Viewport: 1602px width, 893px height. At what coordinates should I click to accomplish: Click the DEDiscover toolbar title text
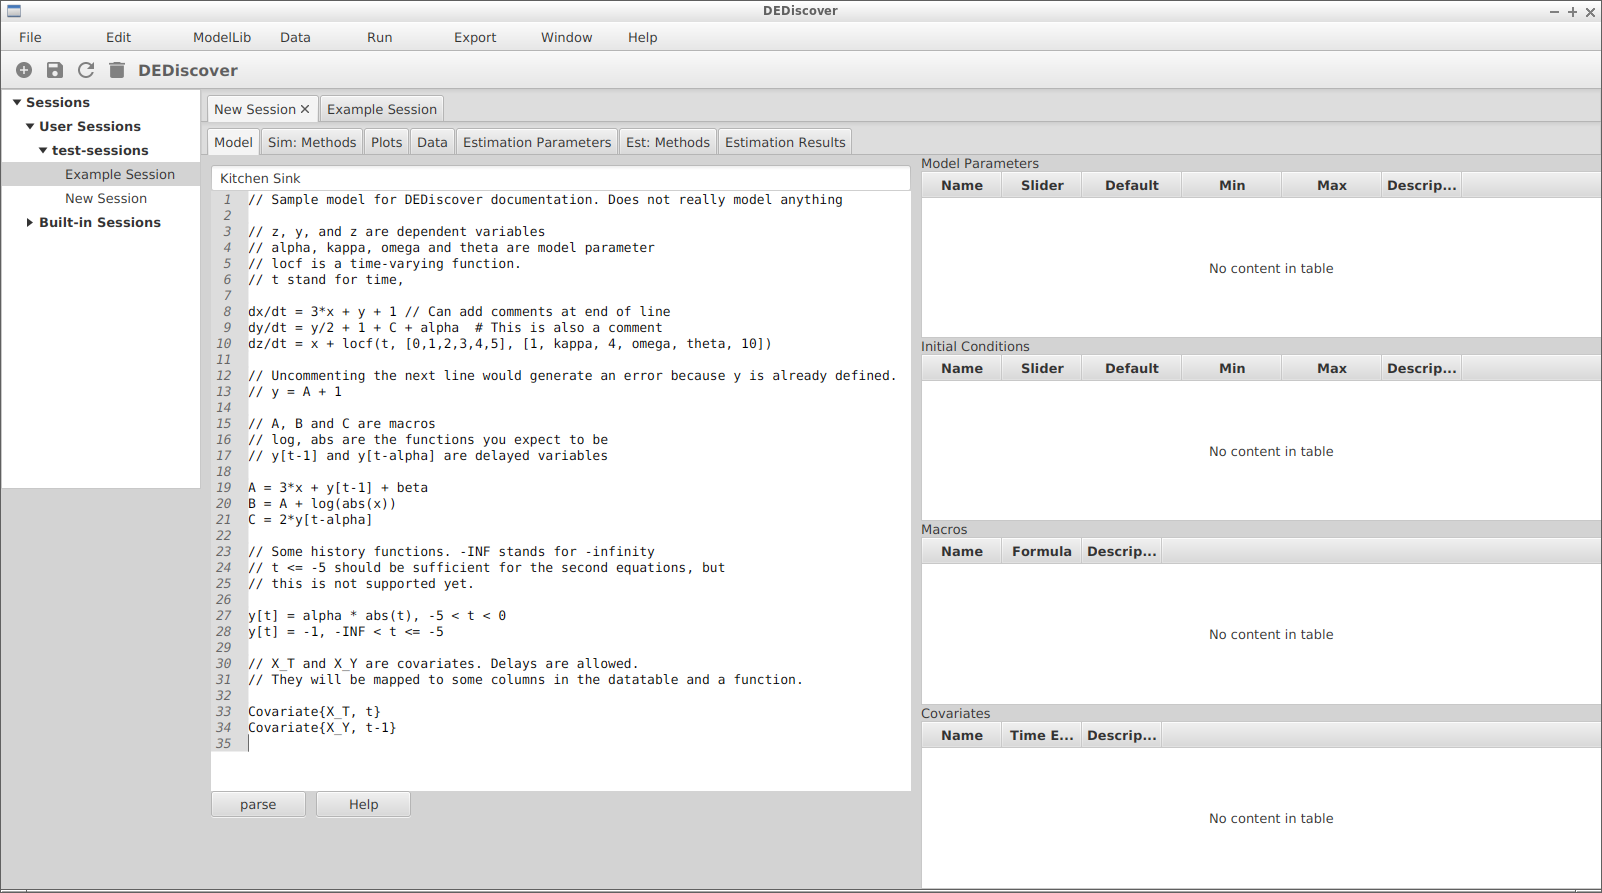click(188, 70)
